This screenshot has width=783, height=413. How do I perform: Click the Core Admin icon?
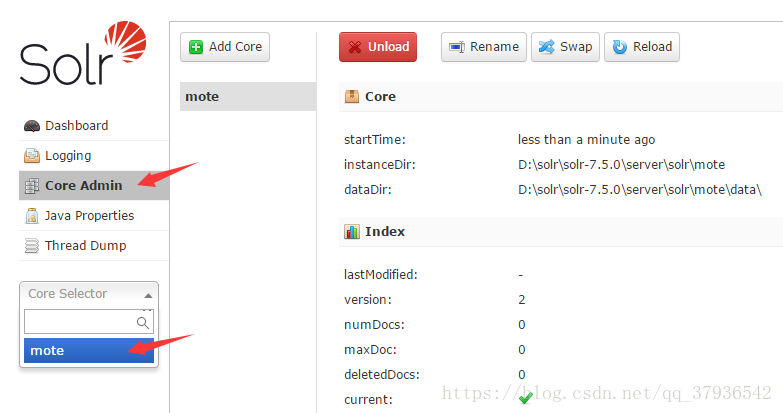32,186
